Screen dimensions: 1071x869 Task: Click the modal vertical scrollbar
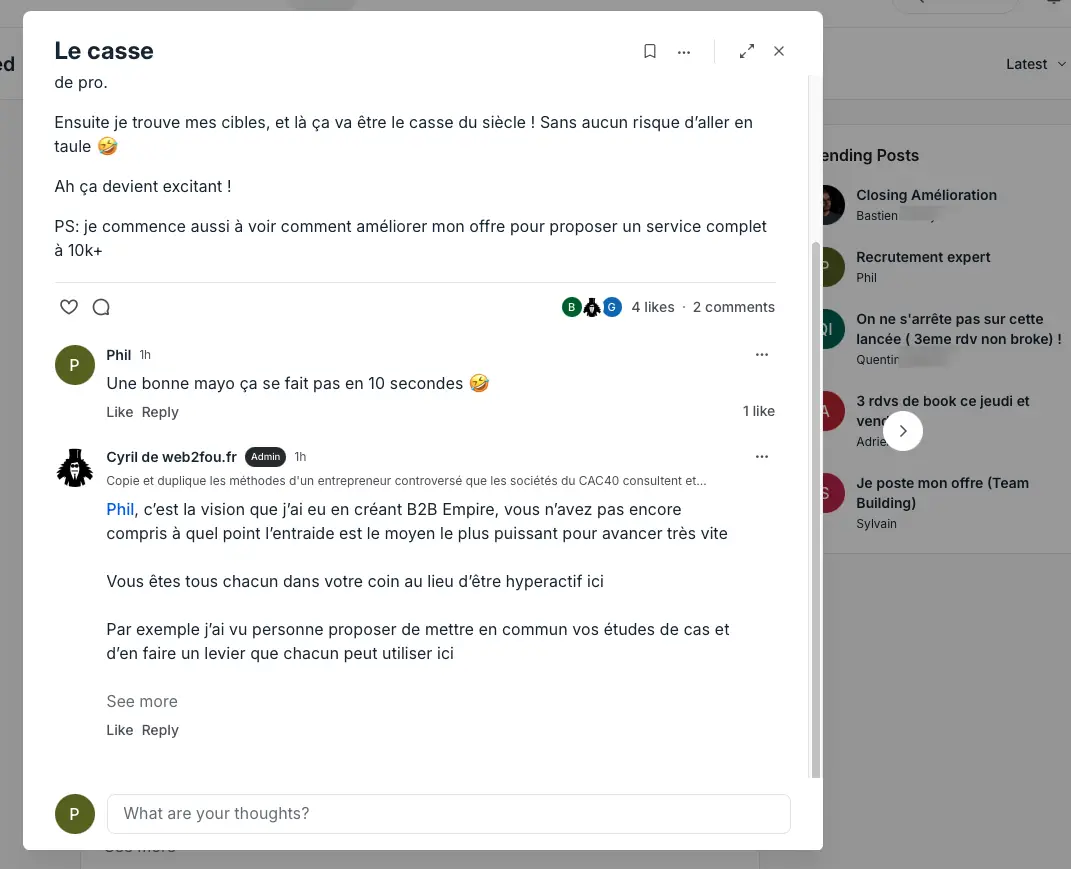click(815, 509)
